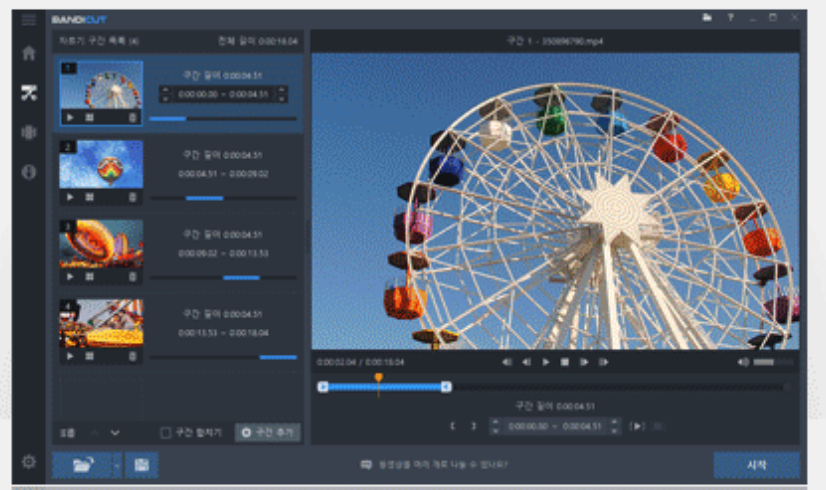Go to Home in the sidebar
The width and height of the screenshot is (826, 490).
pyautogui.click(x=29, y=53)
